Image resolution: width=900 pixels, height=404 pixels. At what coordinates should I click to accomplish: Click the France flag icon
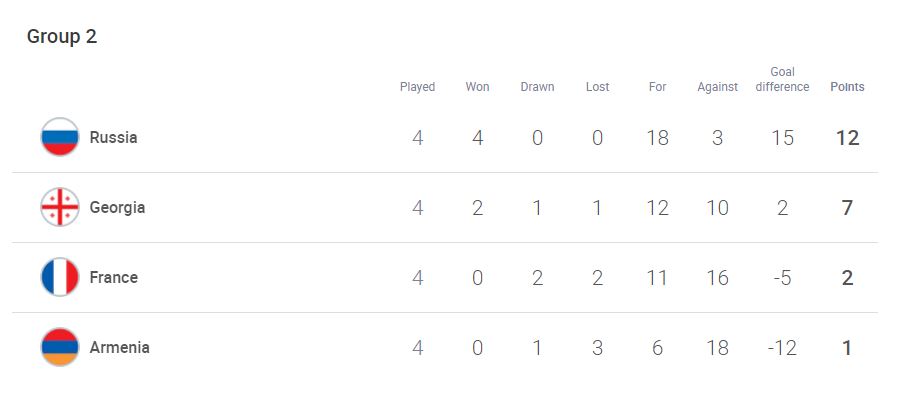[x=60, y=277]
